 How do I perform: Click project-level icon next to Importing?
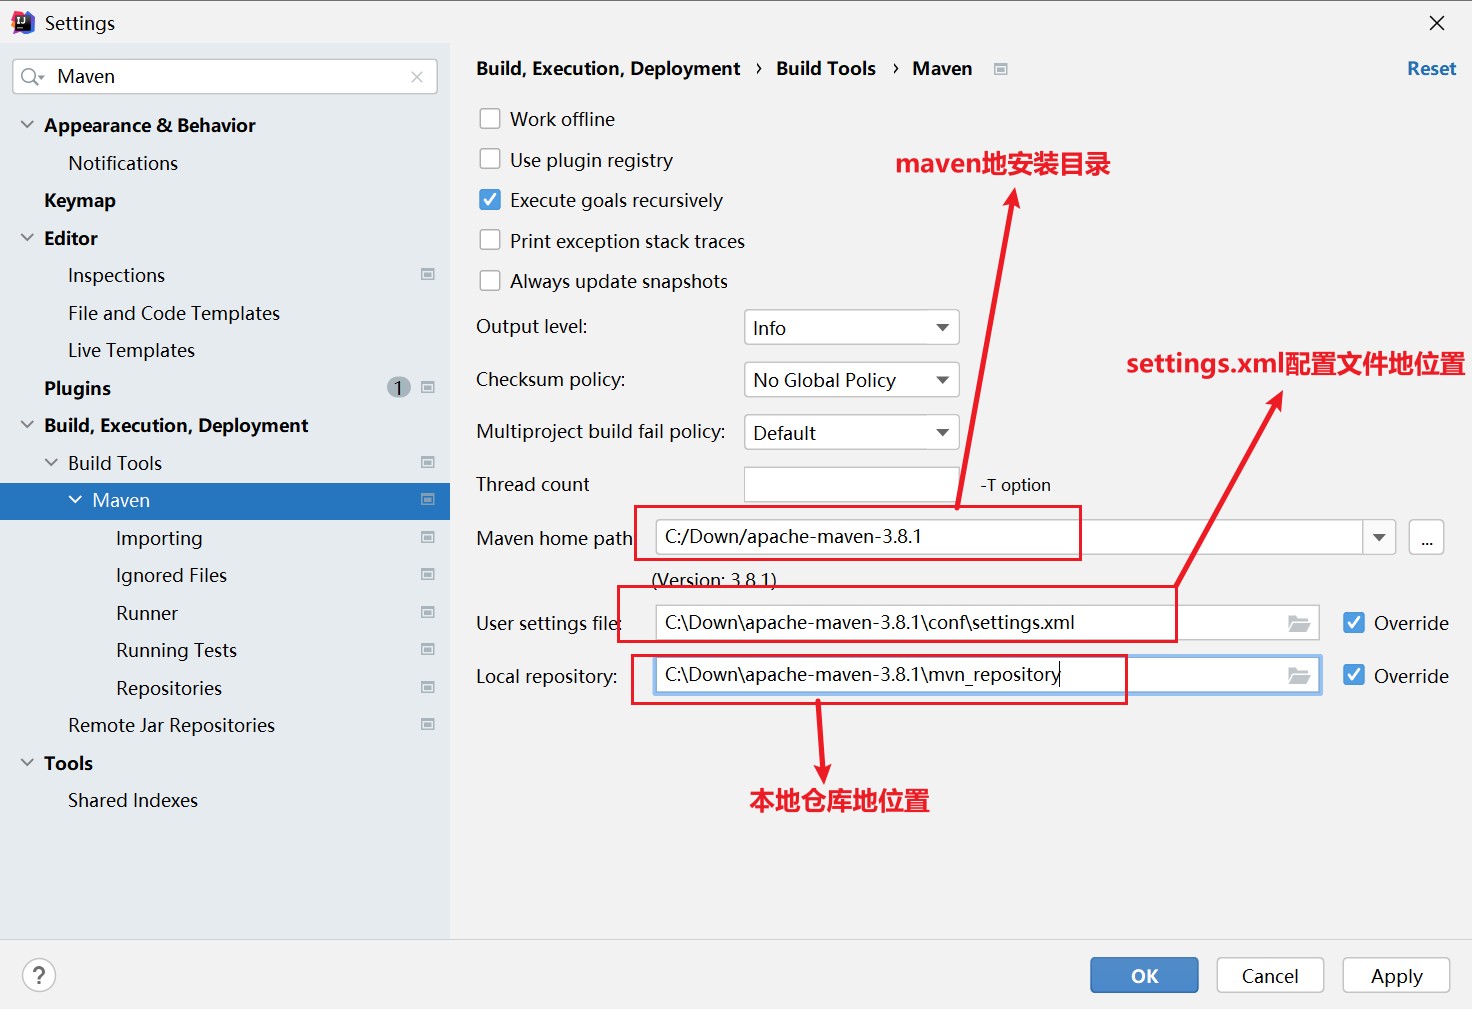(x=428, y=537)
